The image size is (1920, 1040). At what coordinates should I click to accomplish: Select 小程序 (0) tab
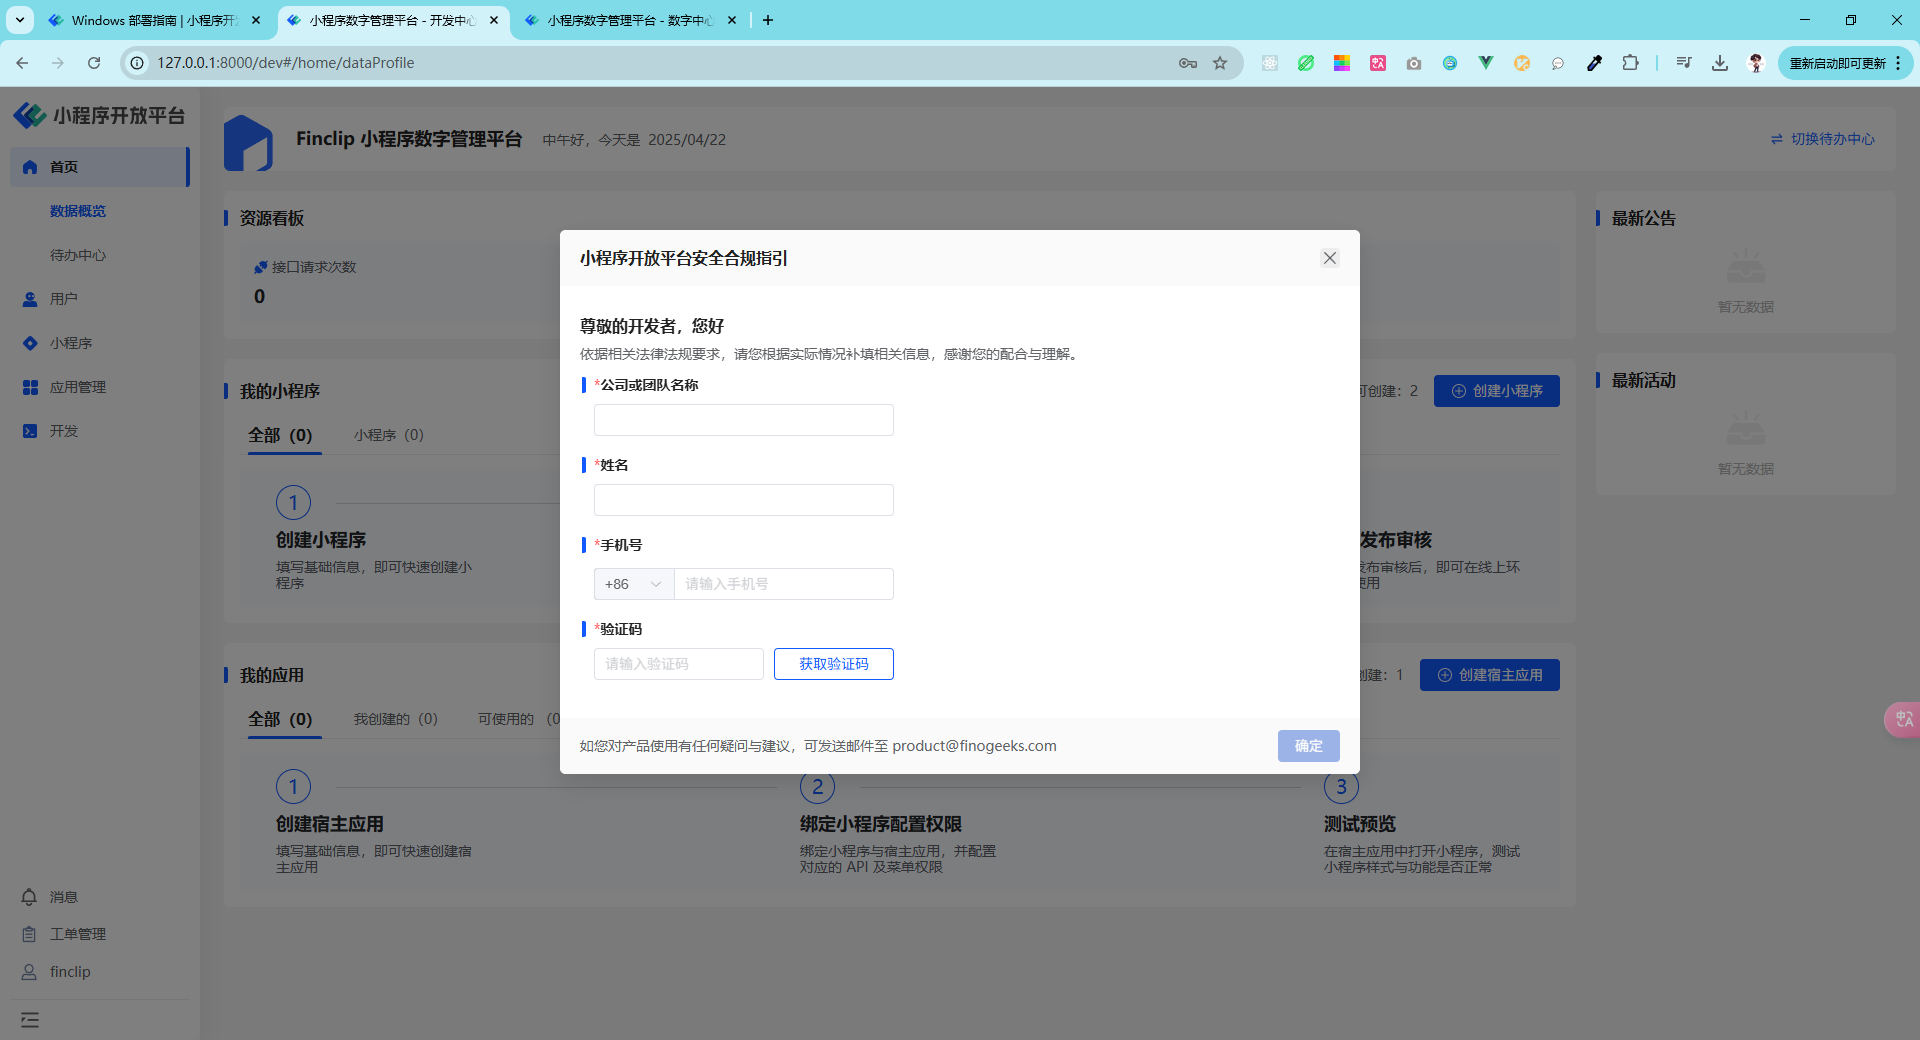pos(389,435)
